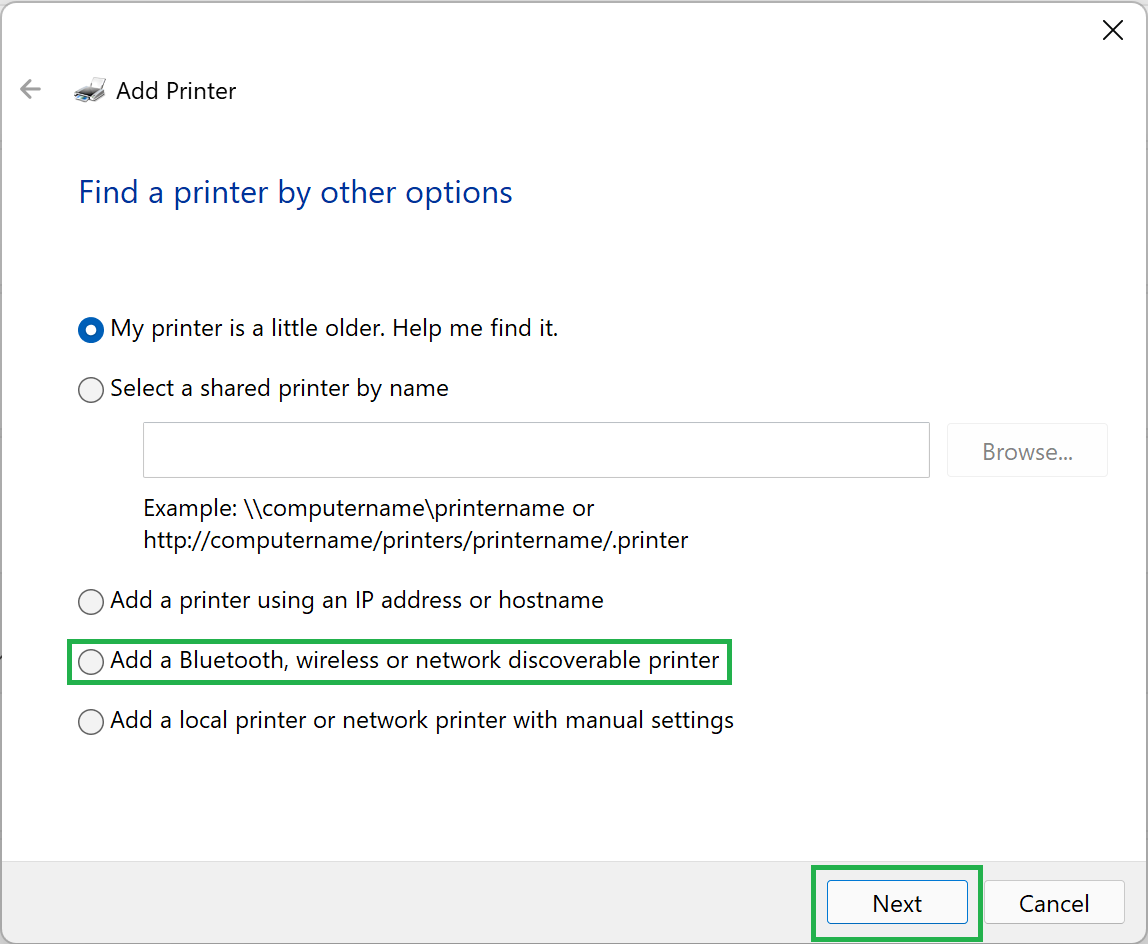Pick "Add a local printer with manual settings"
Screen dimensions: 1148x944
tap(91, 721)
